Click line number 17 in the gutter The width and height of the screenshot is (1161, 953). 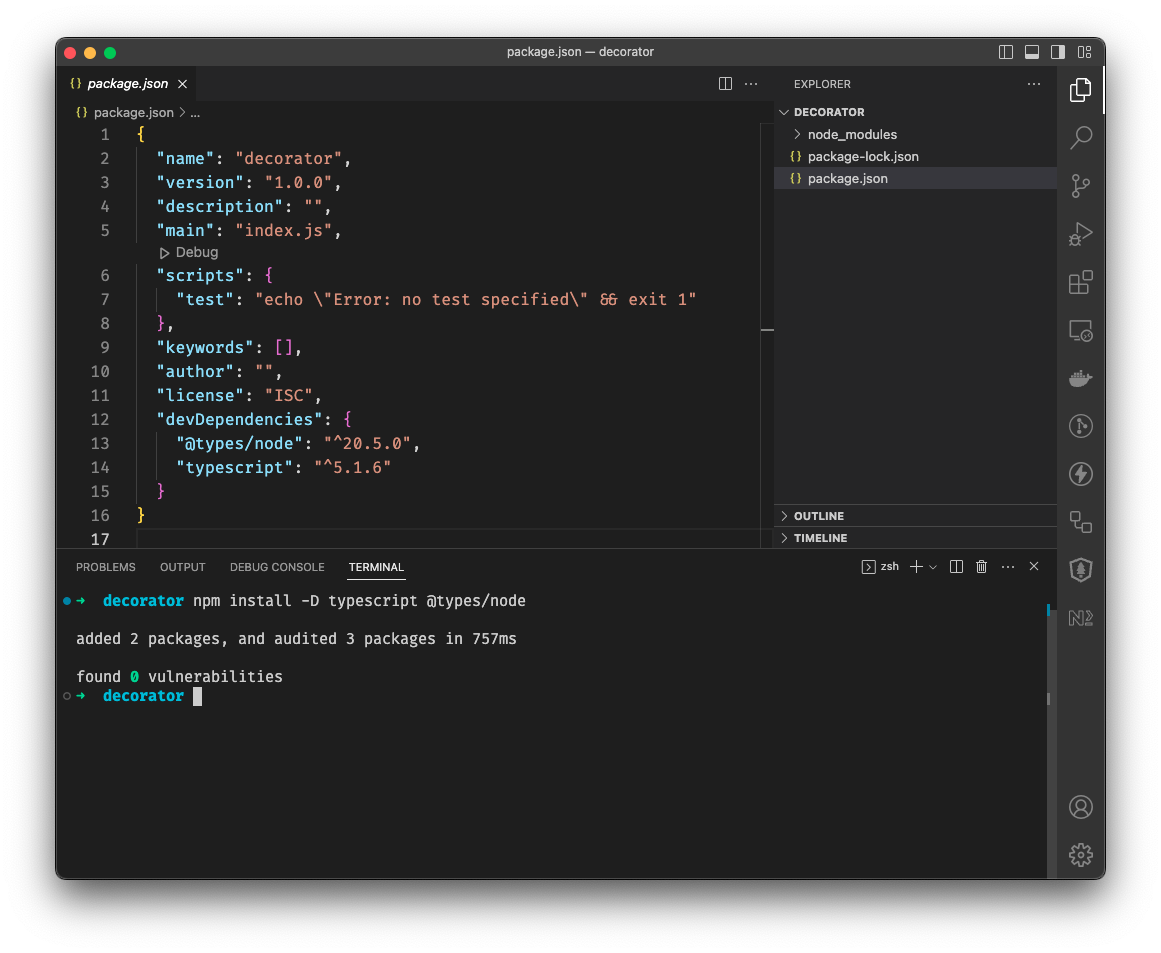pos(100,539)
